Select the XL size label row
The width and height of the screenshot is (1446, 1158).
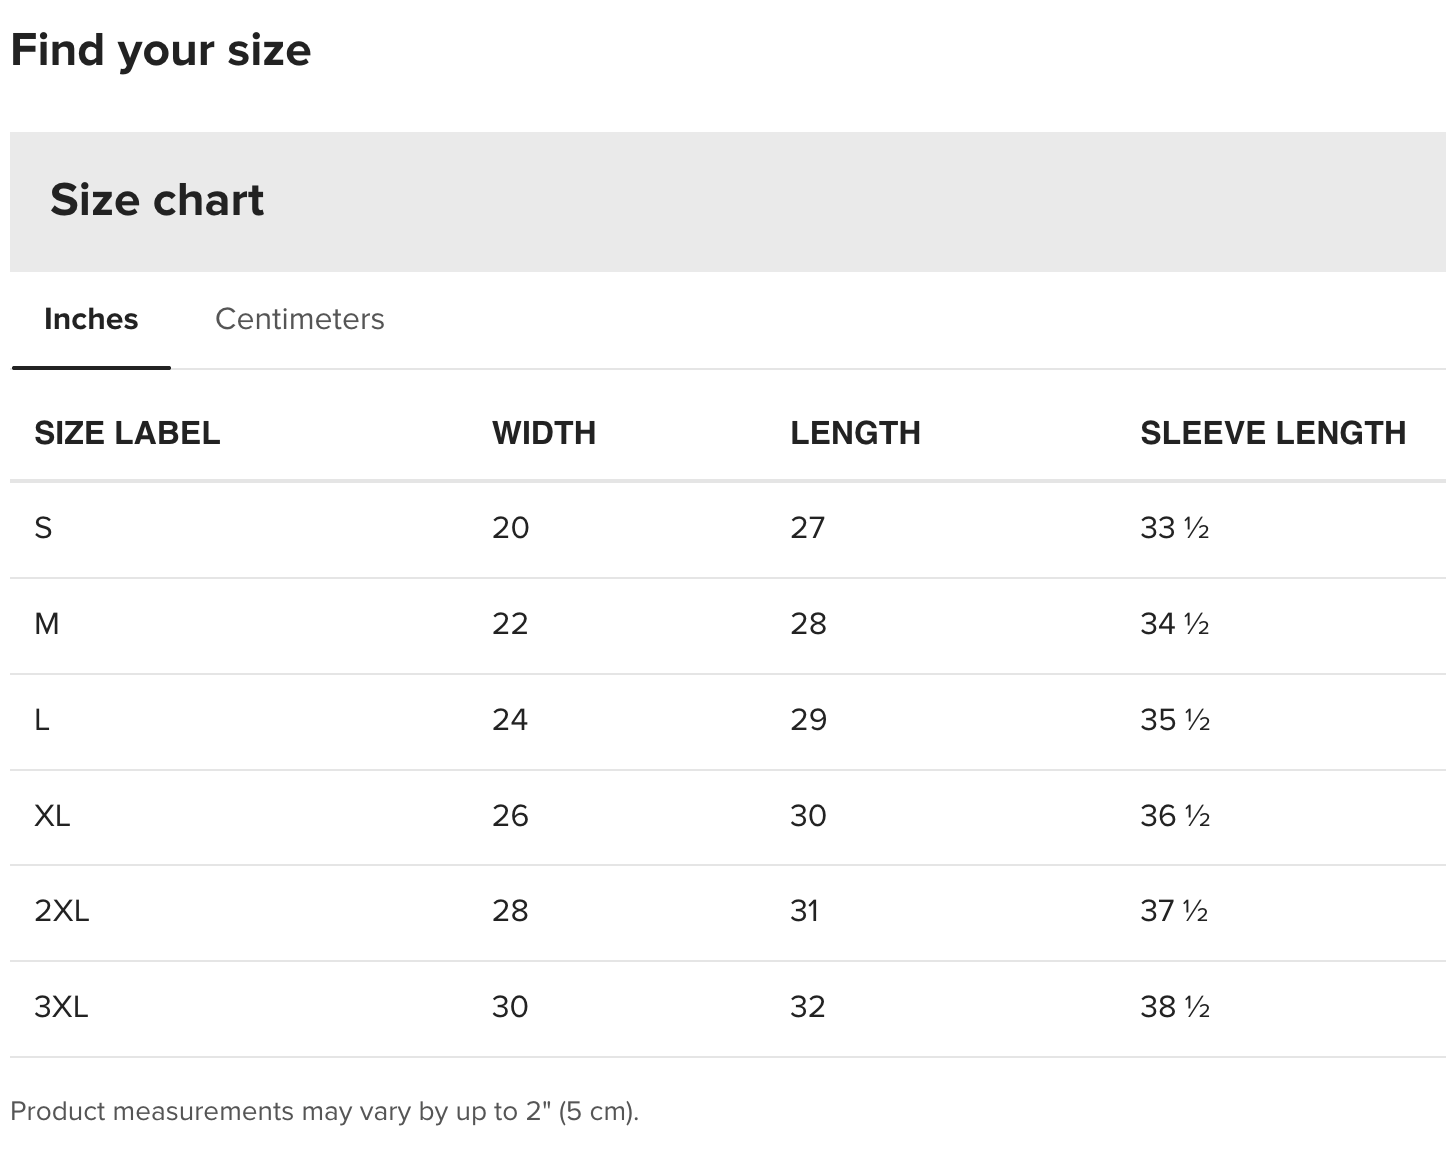pyautogui.click(x=52, y=816)
